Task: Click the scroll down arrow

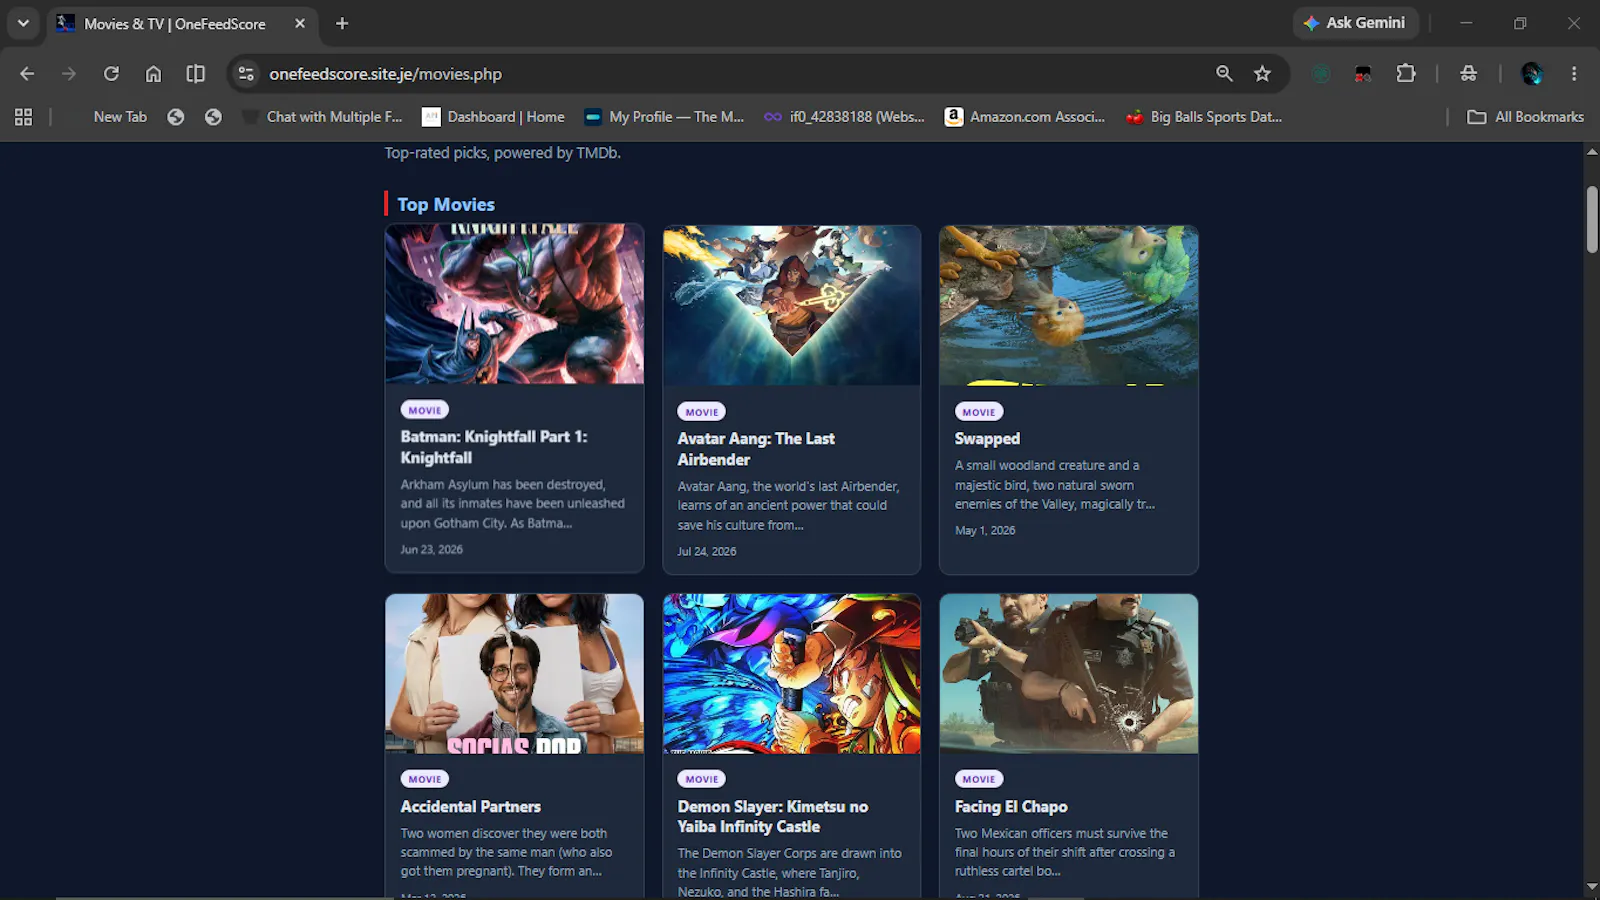Action: (x=1592, y=887)
